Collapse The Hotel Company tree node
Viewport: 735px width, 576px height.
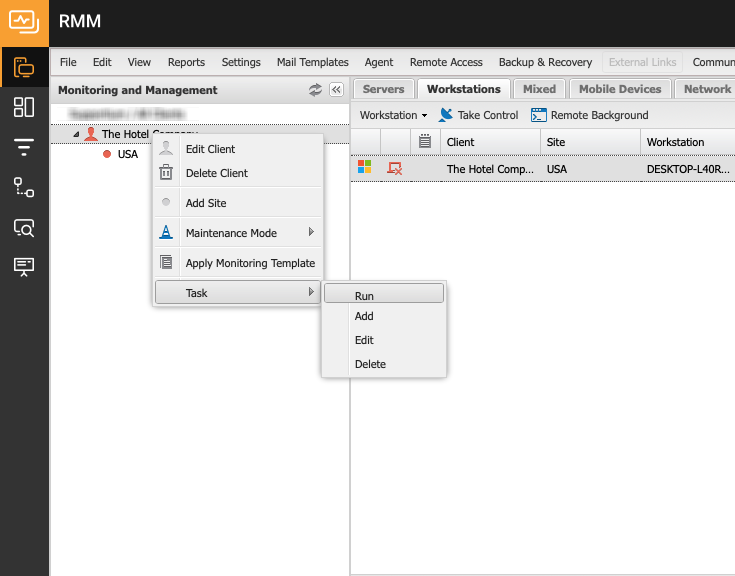point(76,135)
